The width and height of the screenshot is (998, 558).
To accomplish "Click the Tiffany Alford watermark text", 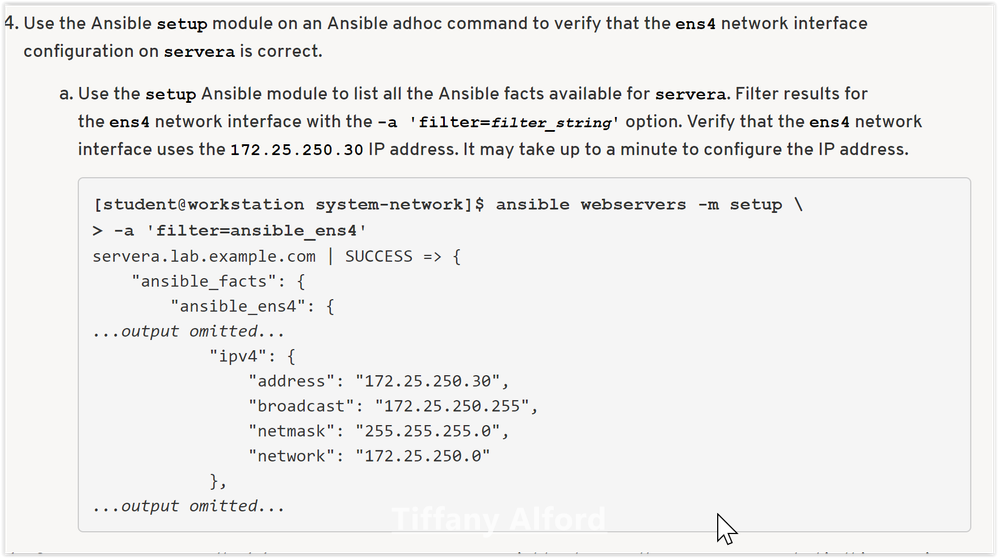I will [x=498, y=519].
